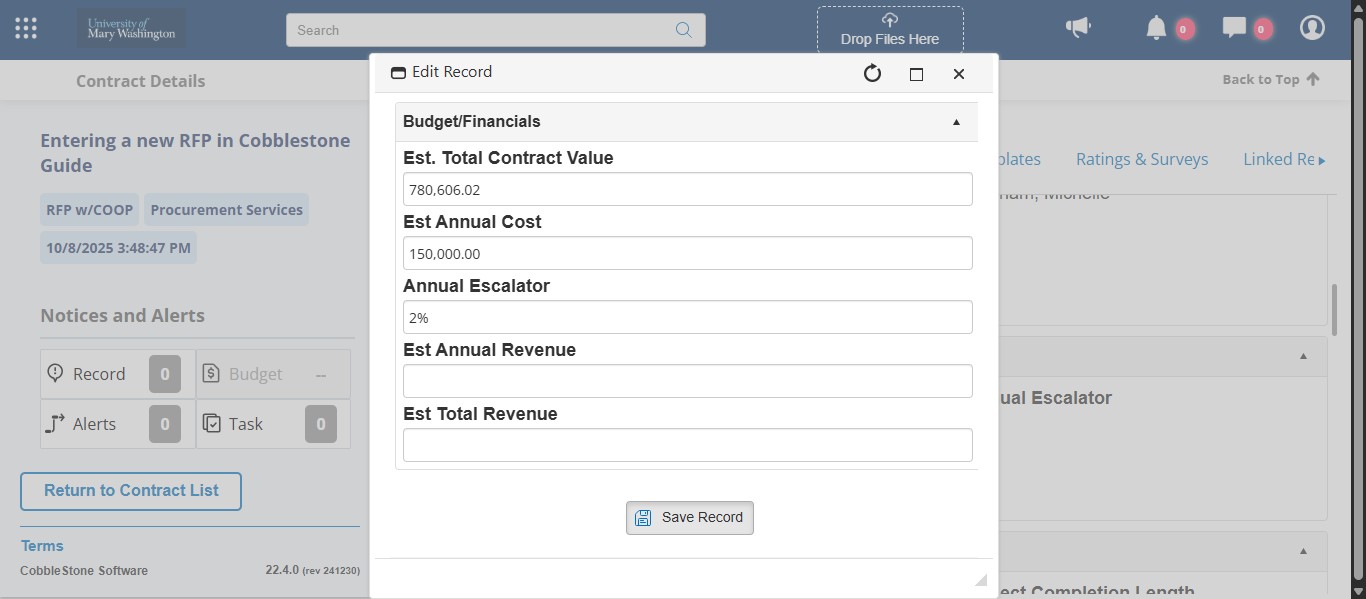Edit the Annual Escalator field
The image size is (1366, 599).
click(687, 317)
